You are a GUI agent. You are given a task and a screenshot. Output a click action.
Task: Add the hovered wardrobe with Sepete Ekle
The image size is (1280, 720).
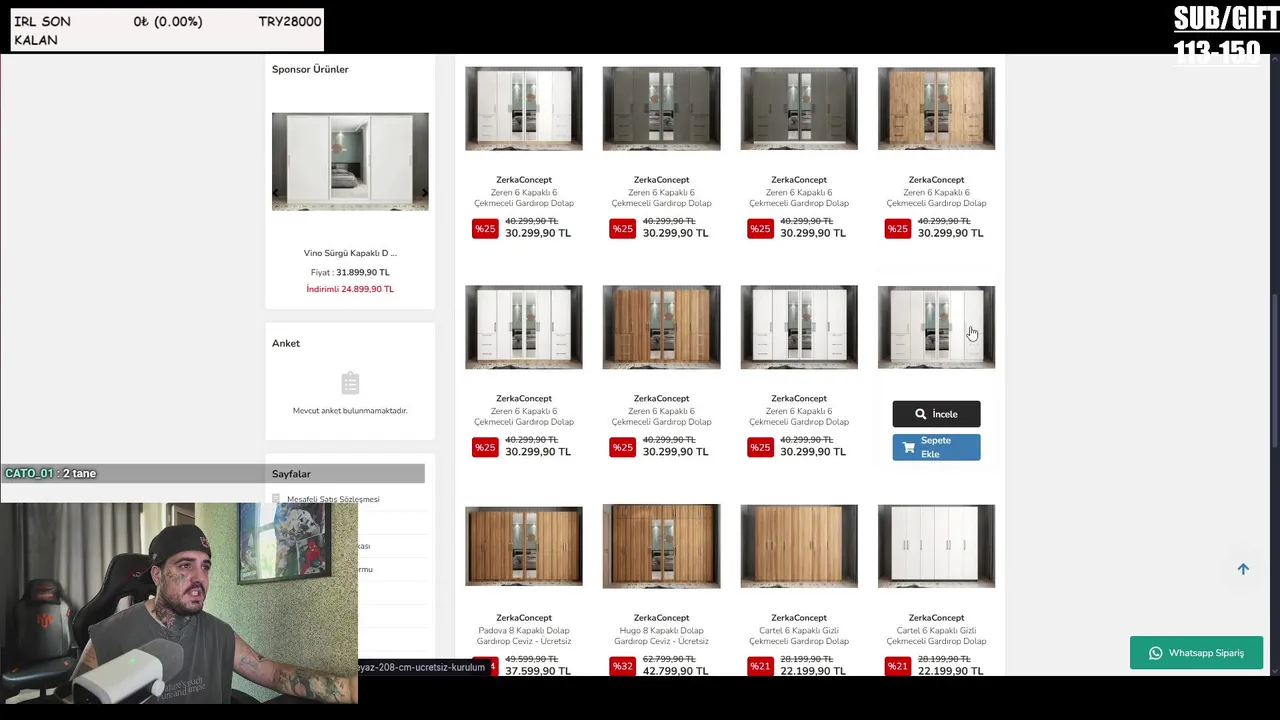click(x=936, y=447)
